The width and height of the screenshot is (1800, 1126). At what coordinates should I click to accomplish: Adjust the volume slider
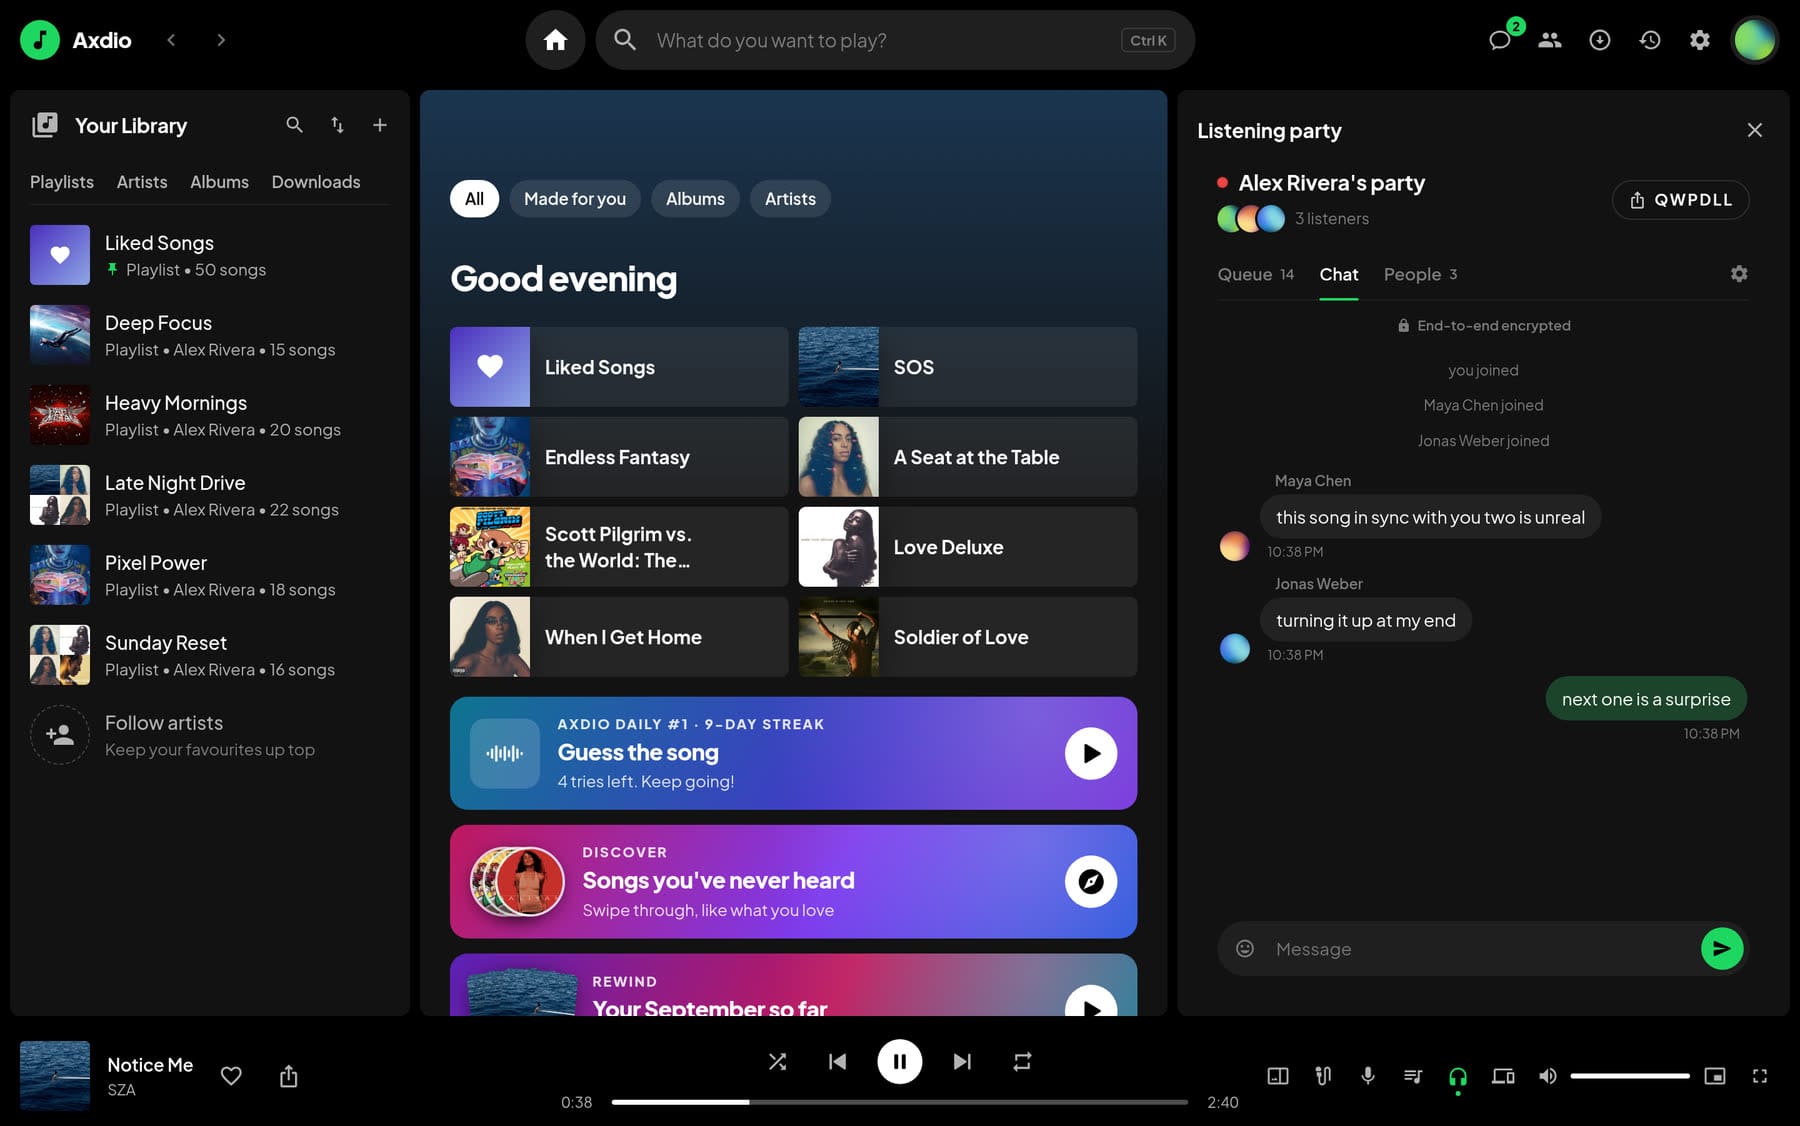[x=1630, y=1076]
